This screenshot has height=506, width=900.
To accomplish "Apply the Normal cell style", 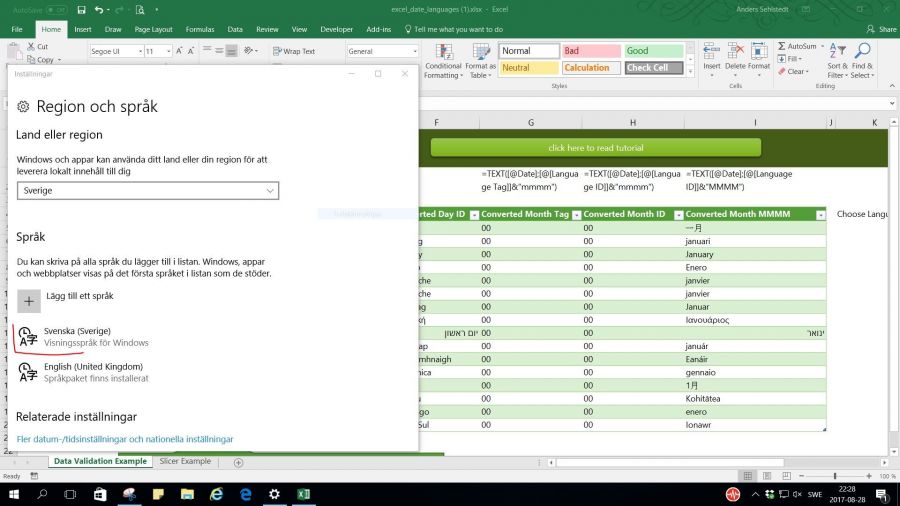I will click(x=529, y=51).
